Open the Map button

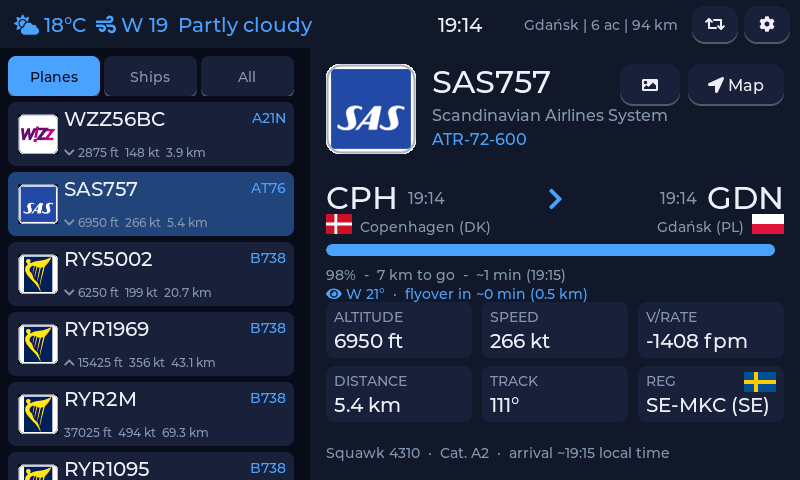pos(736,85)
